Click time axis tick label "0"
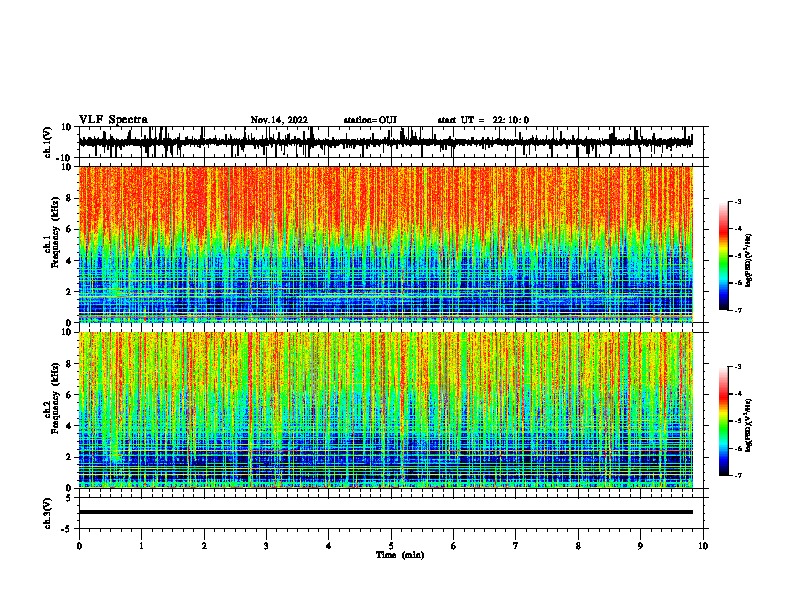792x612 pixels. (79, 546)
